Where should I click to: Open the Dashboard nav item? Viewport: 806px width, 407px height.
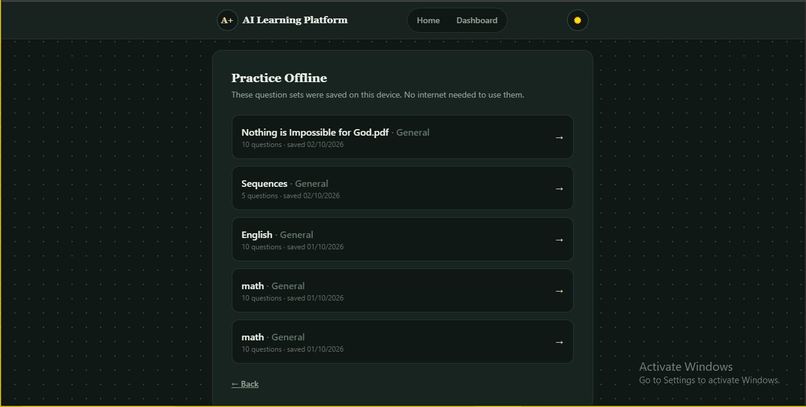pyautogui.click(x=477, y=21)
